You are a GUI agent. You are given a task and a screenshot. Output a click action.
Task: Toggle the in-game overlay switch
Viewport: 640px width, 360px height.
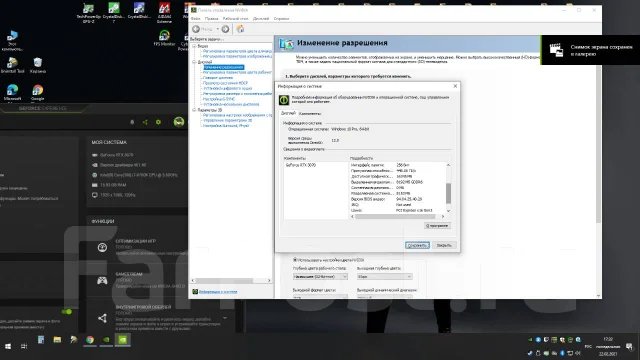point(67,312)
